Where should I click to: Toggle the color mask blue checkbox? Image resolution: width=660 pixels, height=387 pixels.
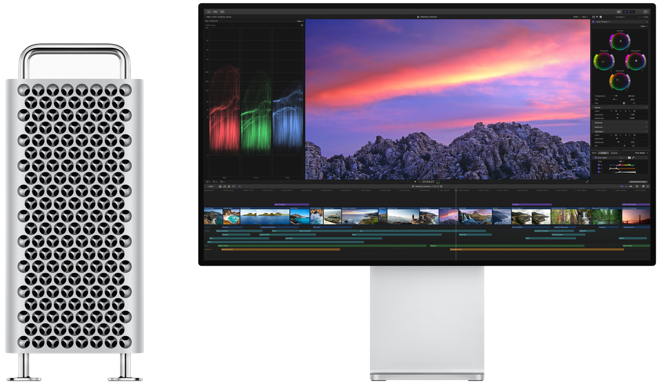click(596, 158)
